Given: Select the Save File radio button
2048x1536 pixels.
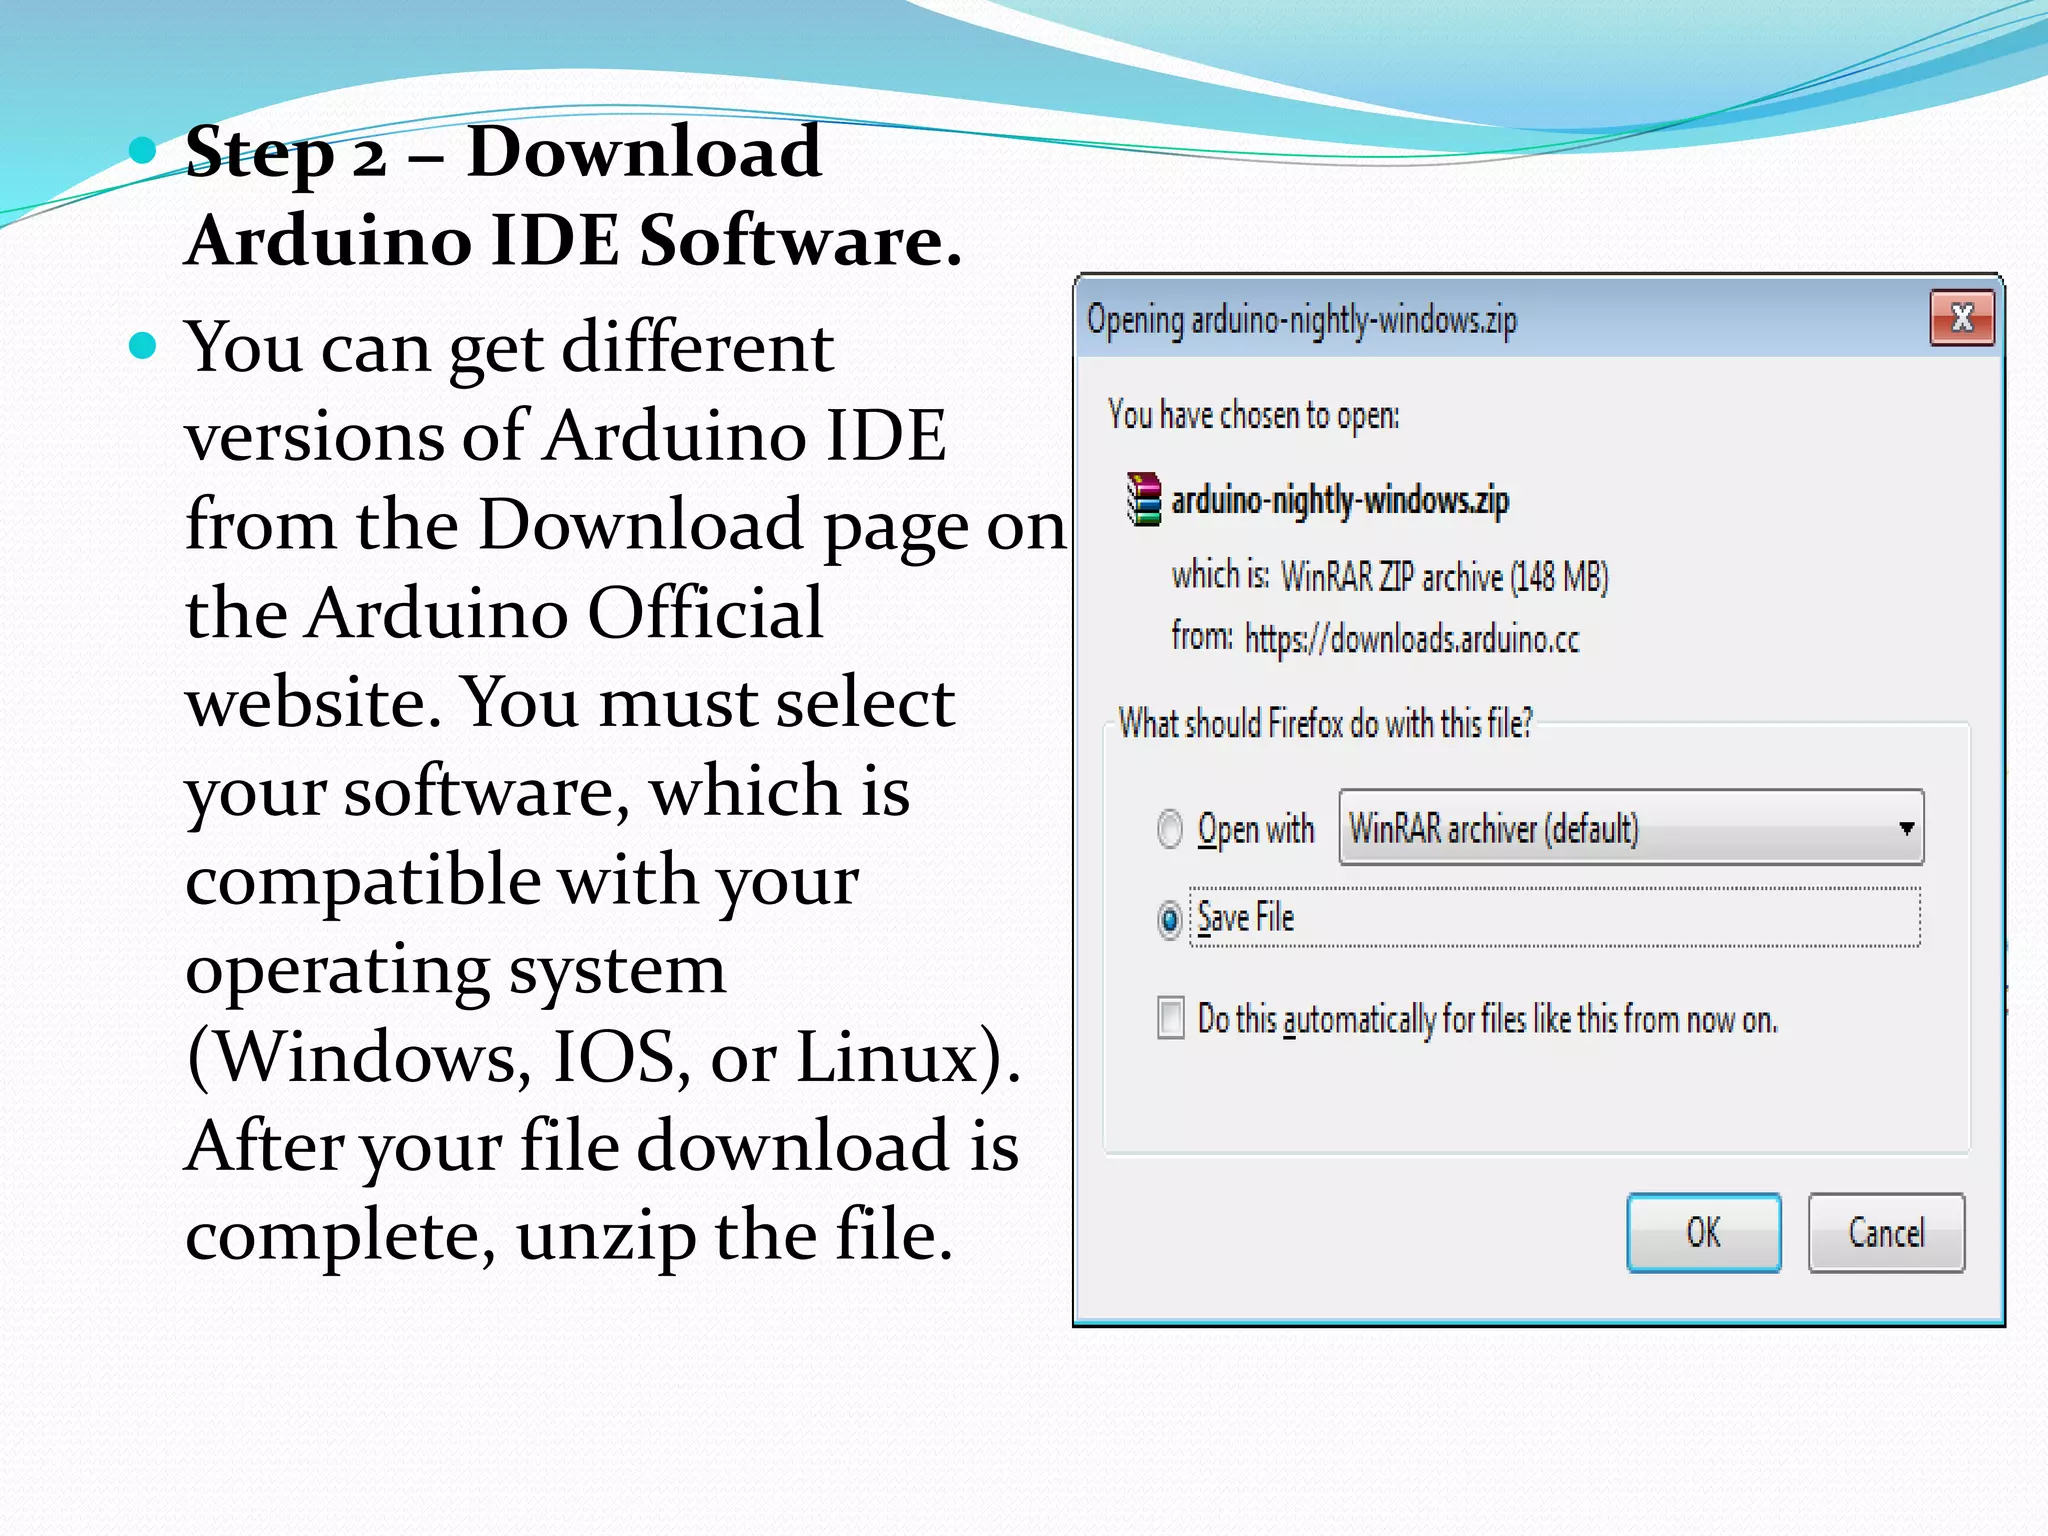Looking at the screenshot, I should tap(1168, 920).
